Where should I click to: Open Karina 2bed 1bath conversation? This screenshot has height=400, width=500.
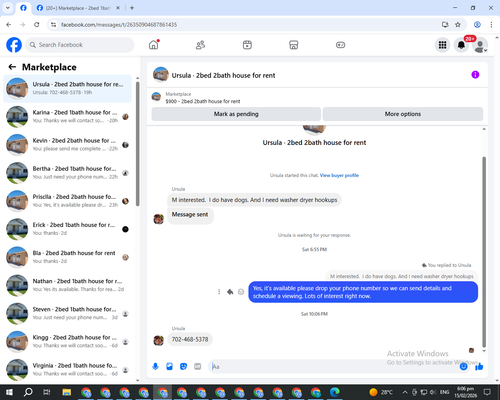pos(67,117)
